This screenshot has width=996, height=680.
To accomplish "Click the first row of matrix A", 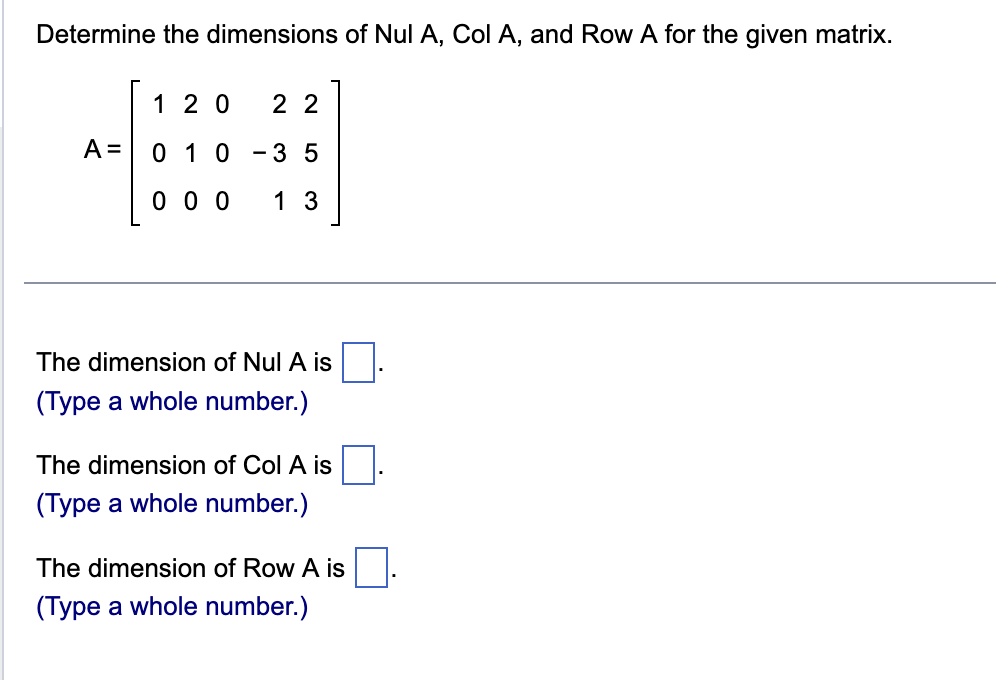I will pyautogui.click(x=235, y=103).
